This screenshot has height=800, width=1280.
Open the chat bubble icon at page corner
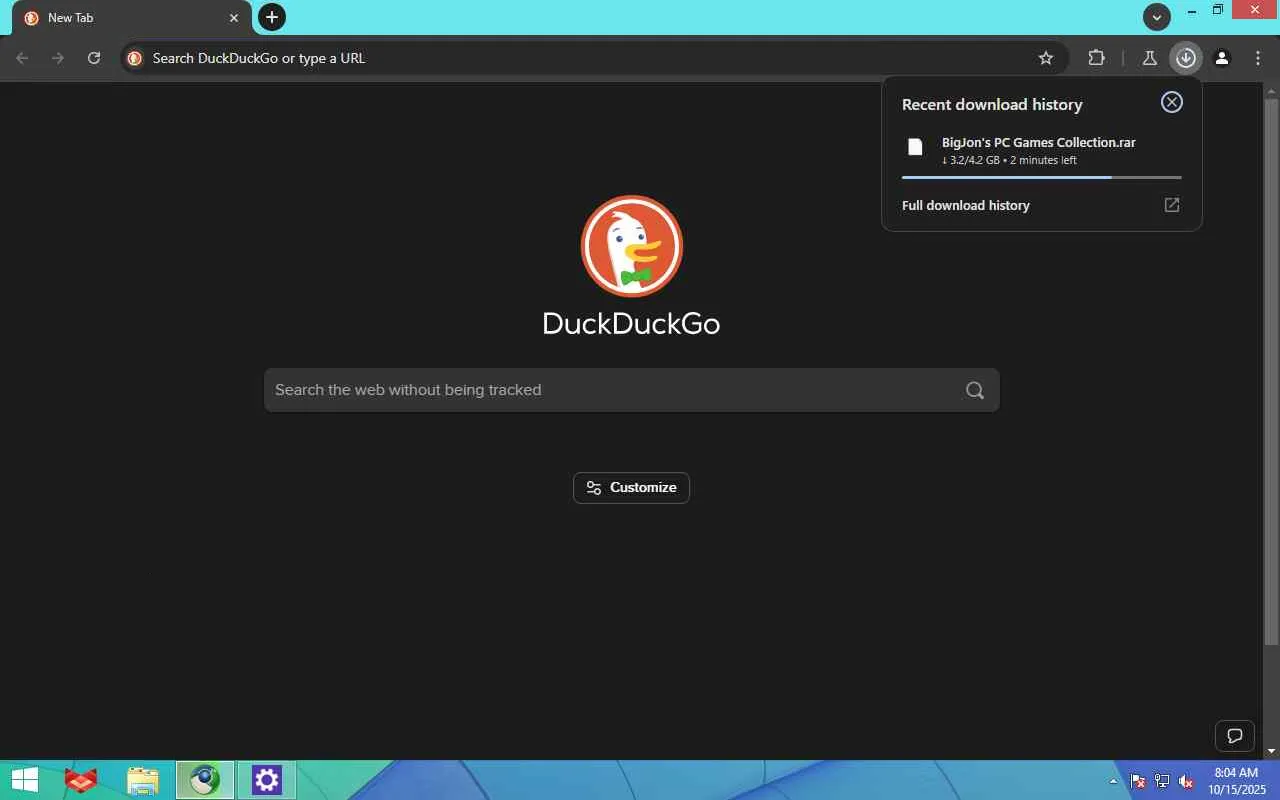1235,737
